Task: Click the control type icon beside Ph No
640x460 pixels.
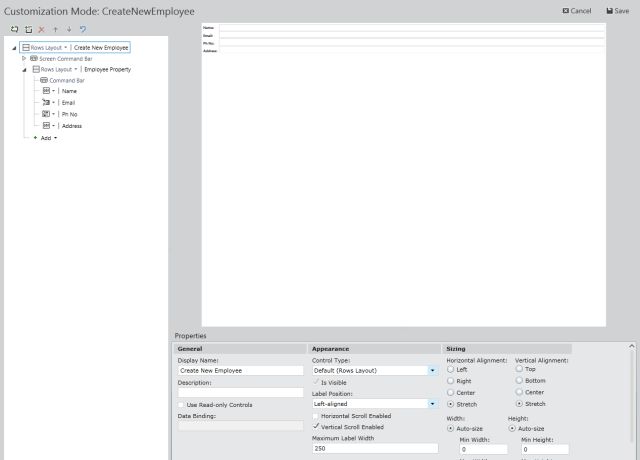Action: 46,114
